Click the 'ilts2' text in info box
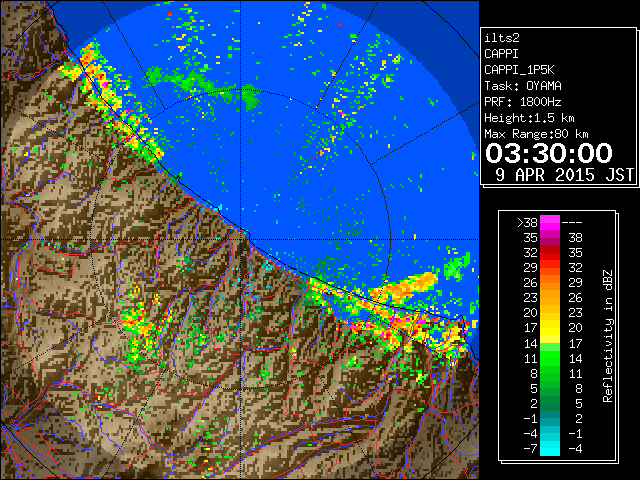The width and height of the screenshot is (640, 480). (x=502, y=38)
